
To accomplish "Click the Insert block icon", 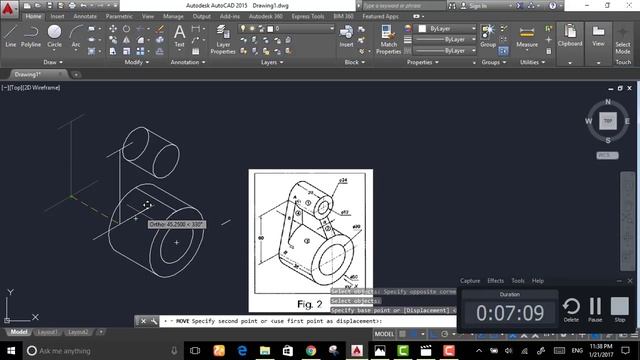I will tap(346, 36).
